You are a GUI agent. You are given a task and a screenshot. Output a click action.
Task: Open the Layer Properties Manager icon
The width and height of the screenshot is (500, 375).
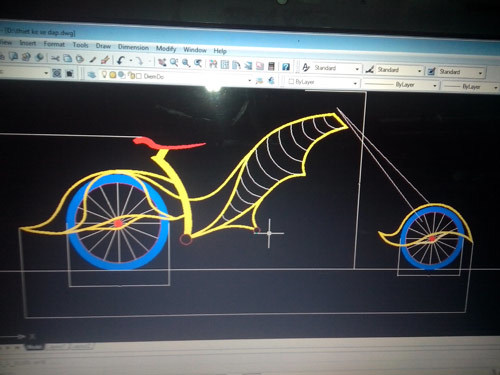pos(92,75)
